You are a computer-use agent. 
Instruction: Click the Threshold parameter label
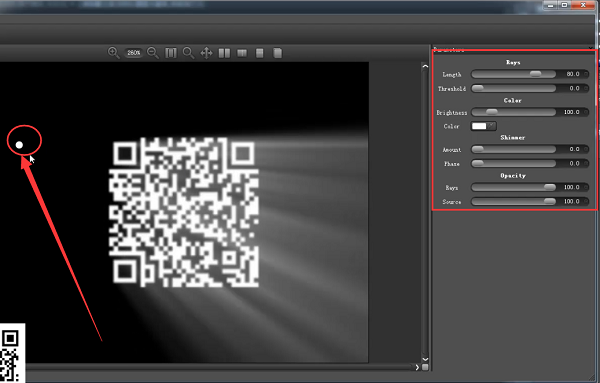(452, 88)
